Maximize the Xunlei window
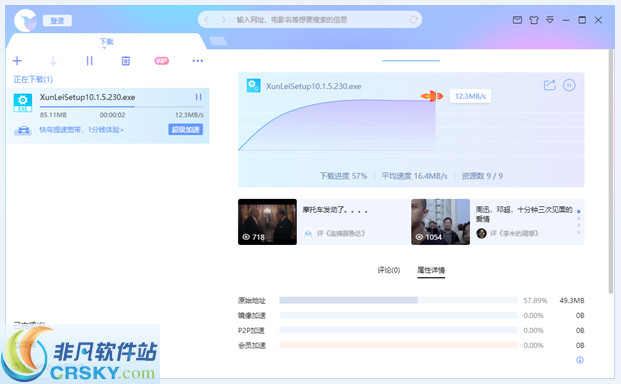Screen dimensions: 621x384 point(582,20)
